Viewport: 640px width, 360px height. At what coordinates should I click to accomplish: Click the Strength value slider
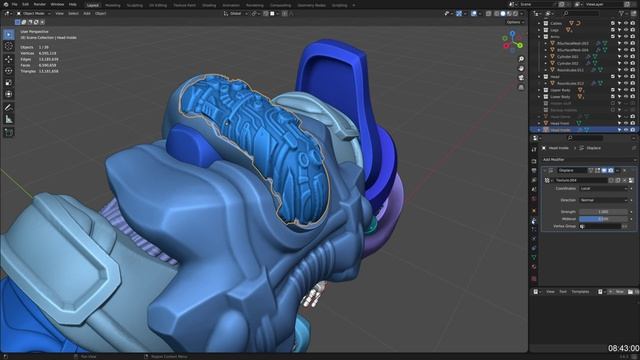tap(603, 212)
